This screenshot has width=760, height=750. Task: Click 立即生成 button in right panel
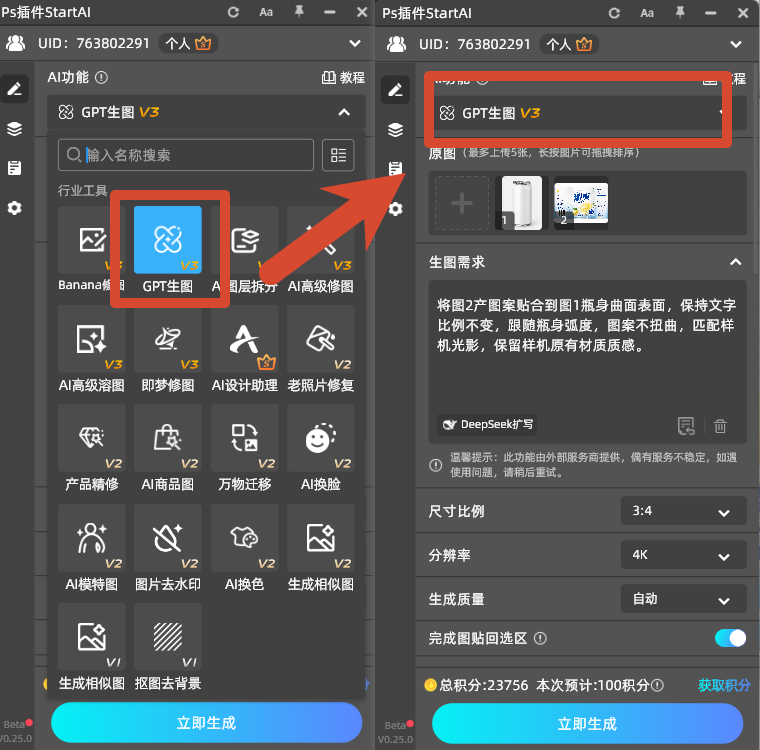coord(587,724)
